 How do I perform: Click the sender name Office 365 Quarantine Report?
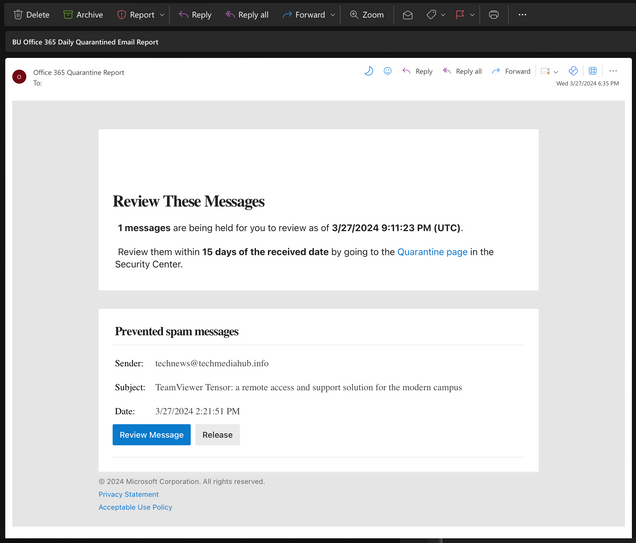click(79, 72)
